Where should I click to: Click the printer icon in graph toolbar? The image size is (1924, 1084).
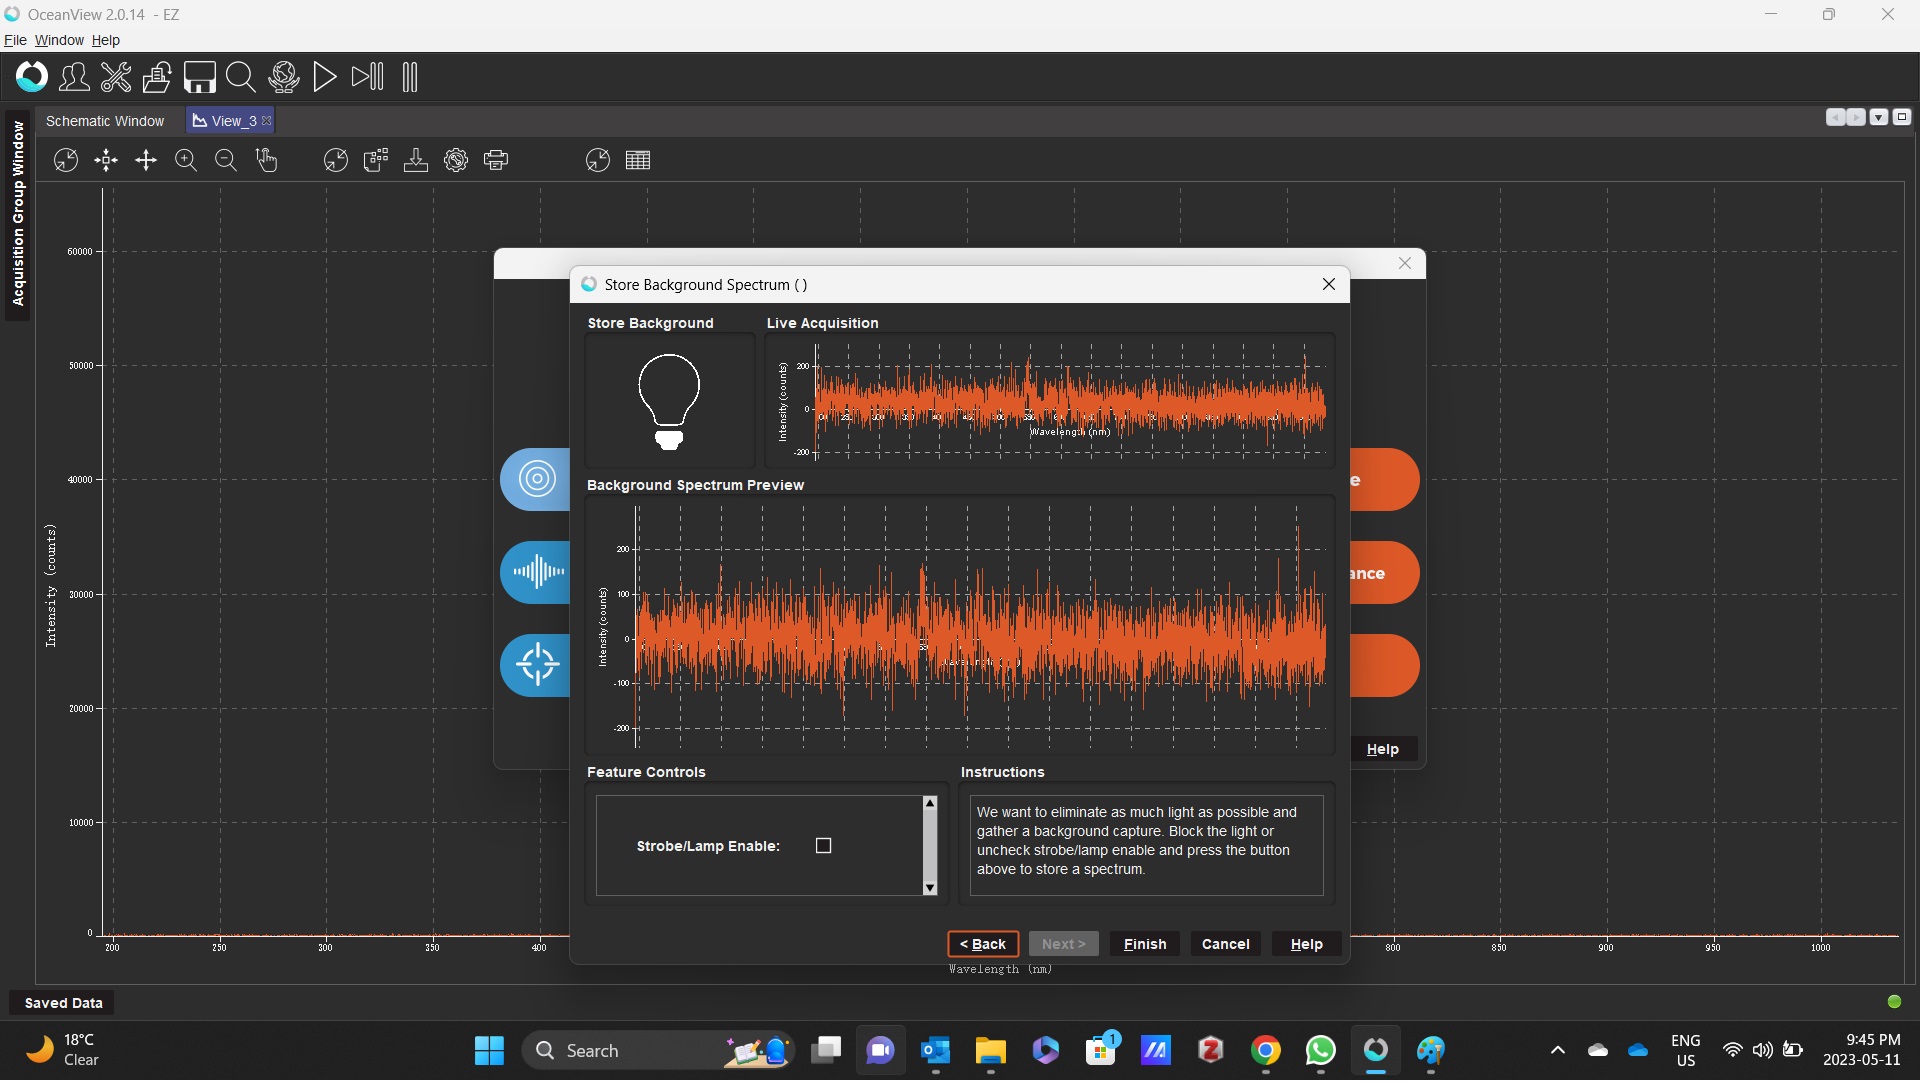point(496,161)
